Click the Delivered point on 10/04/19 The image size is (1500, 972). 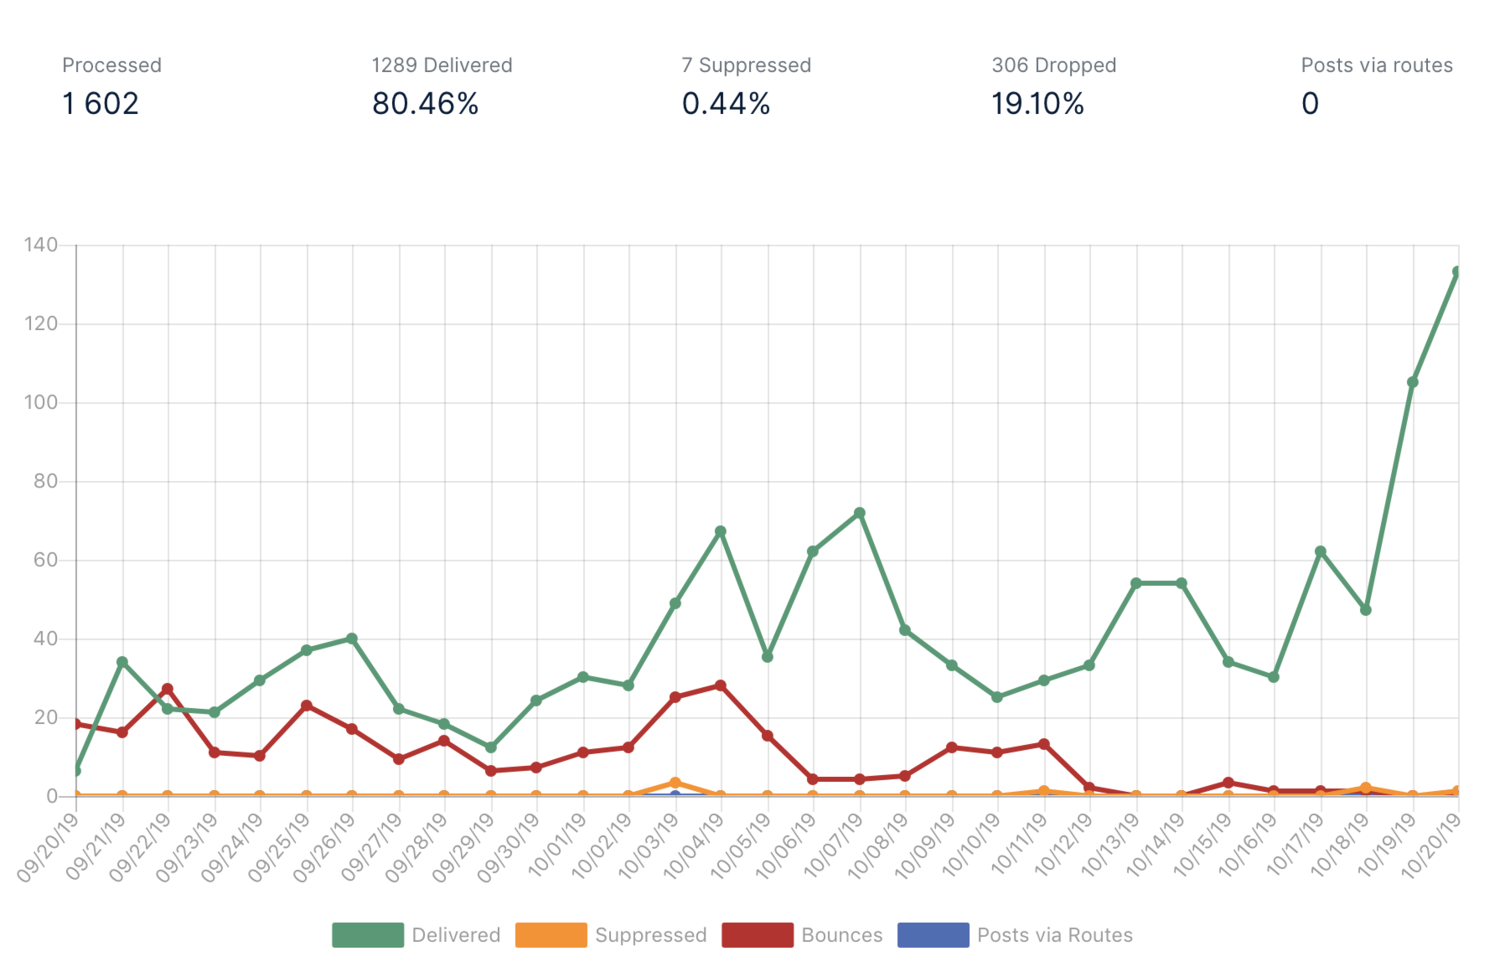coord(720,531)
